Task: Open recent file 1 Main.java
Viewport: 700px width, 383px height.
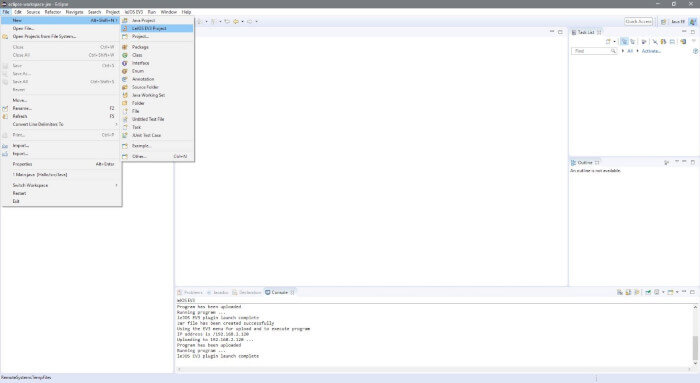Action: (x=61, y=175)
